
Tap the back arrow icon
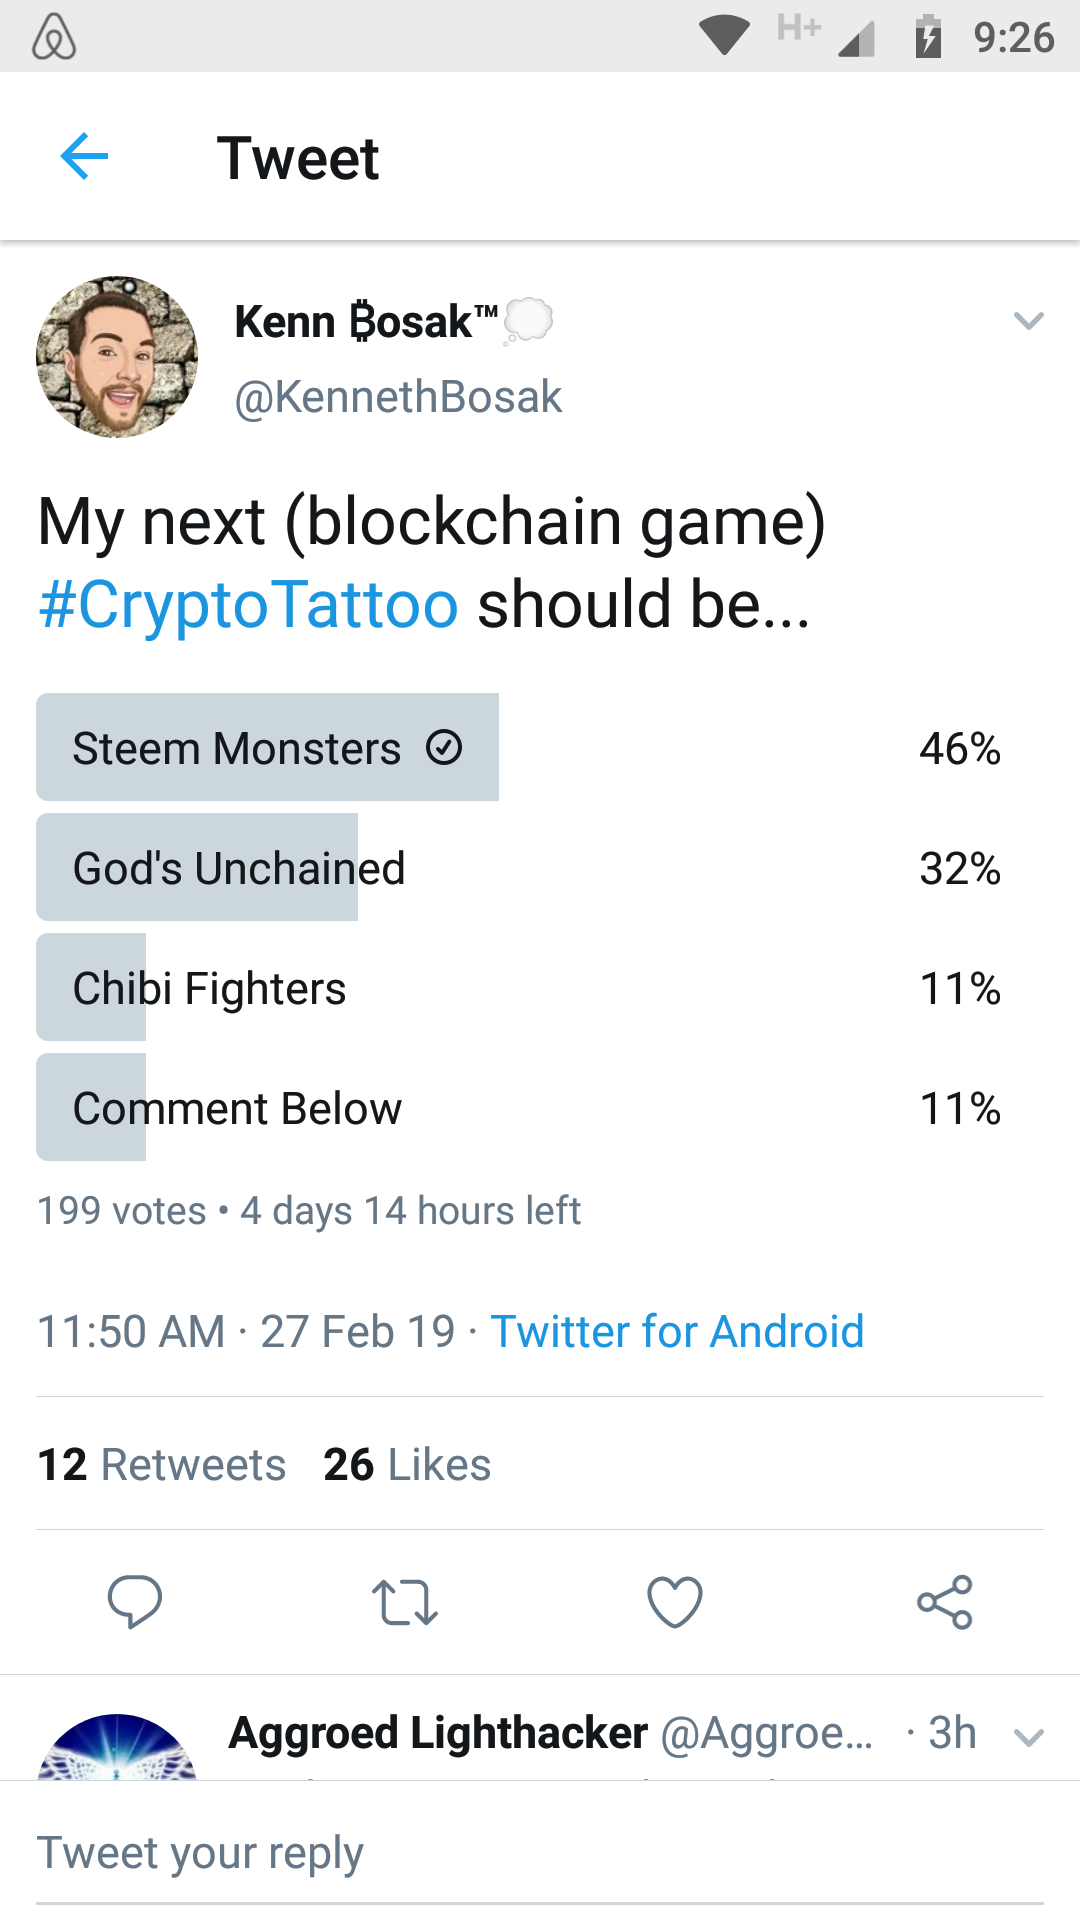click(84, 157)
